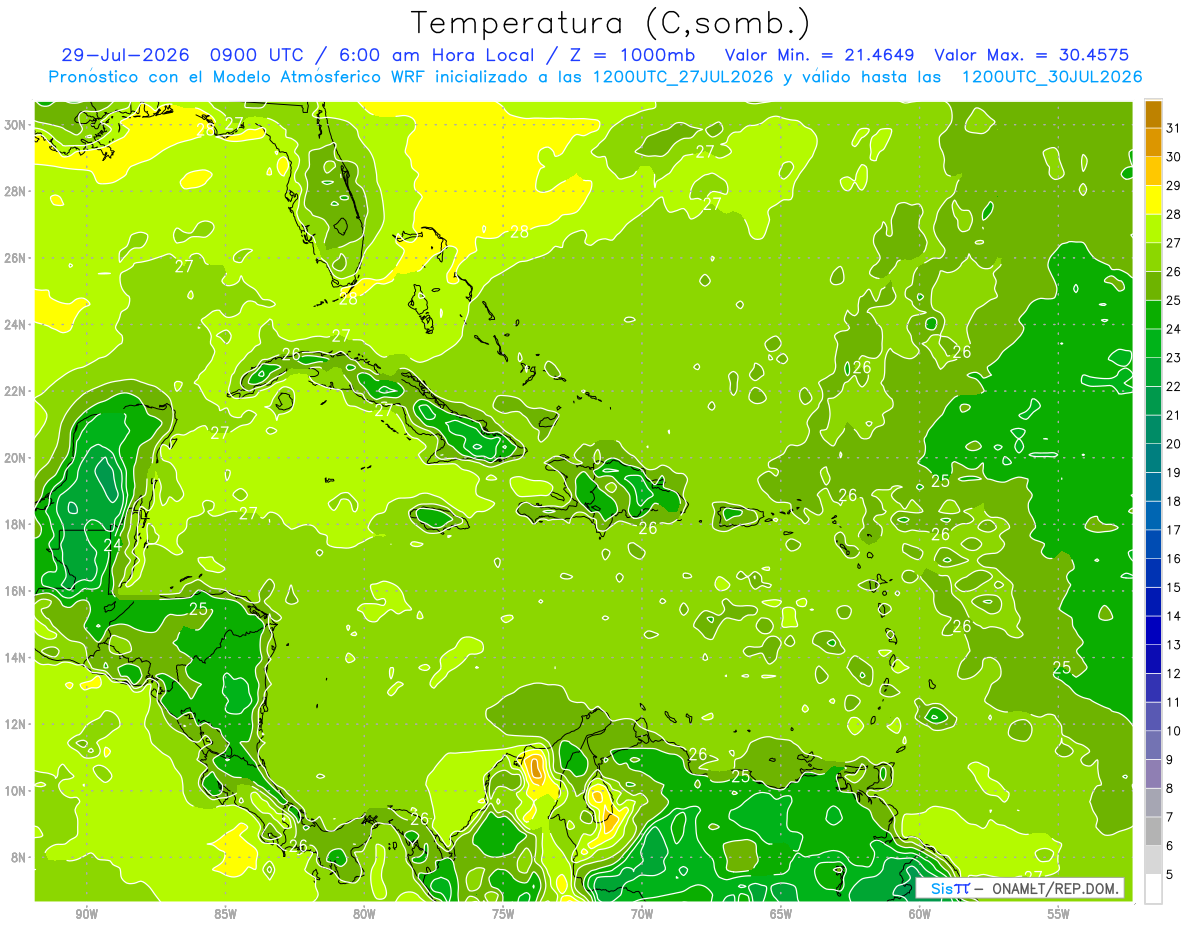This screenshot has height=927, width=1200.
Task: Click the "75W" longitude axis label
Action: pyautogui.click(x=503, y=913)
